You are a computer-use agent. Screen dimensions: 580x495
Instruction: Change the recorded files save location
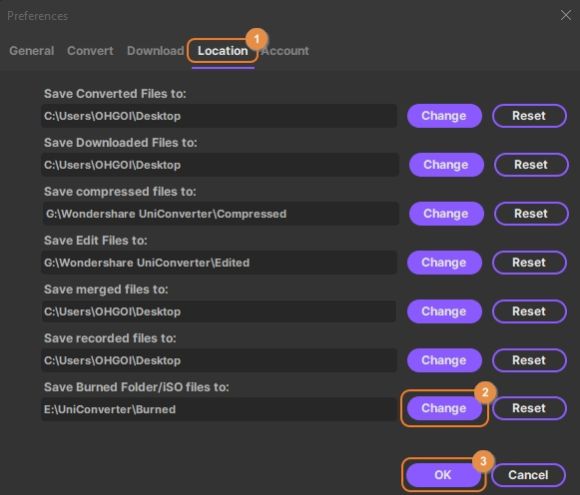pyautogui.click(x=444, y=360)
